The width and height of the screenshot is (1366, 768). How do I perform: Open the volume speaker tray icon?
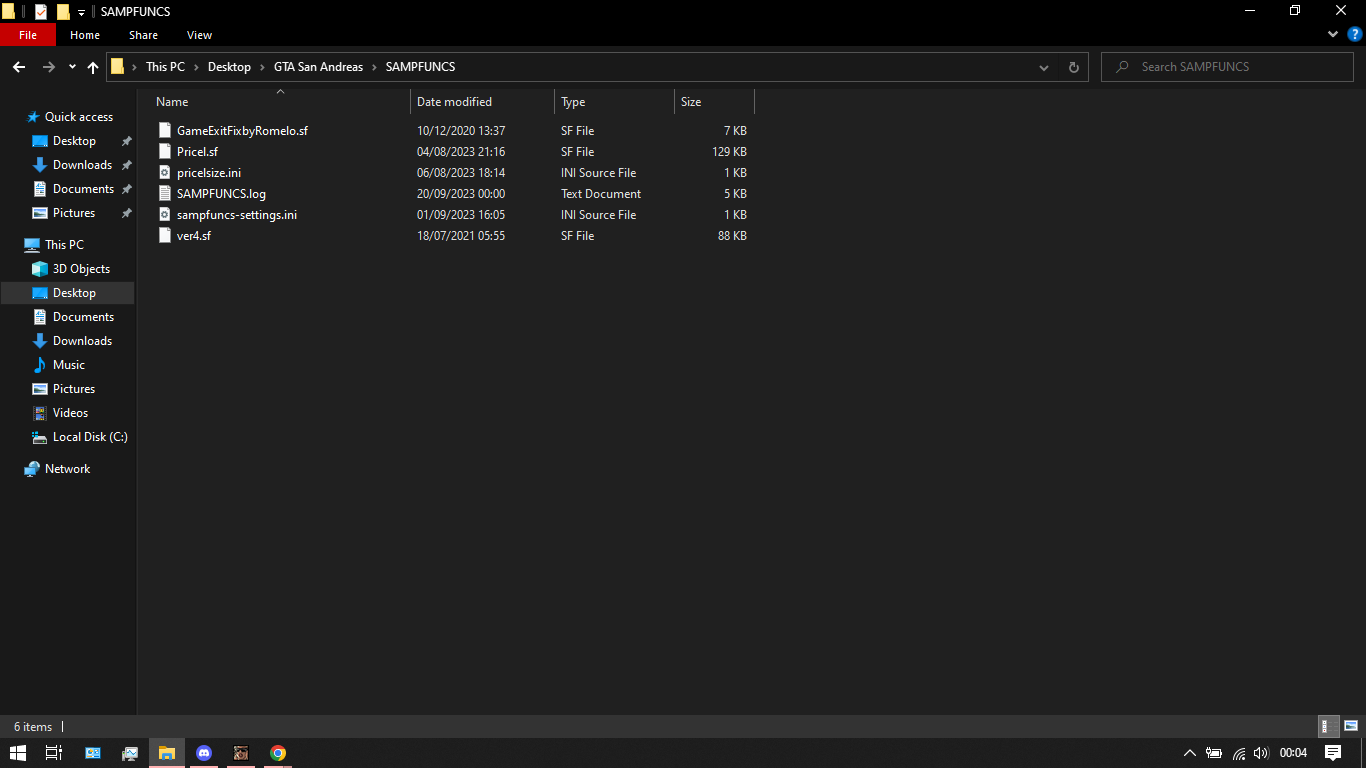(1261, 753)
